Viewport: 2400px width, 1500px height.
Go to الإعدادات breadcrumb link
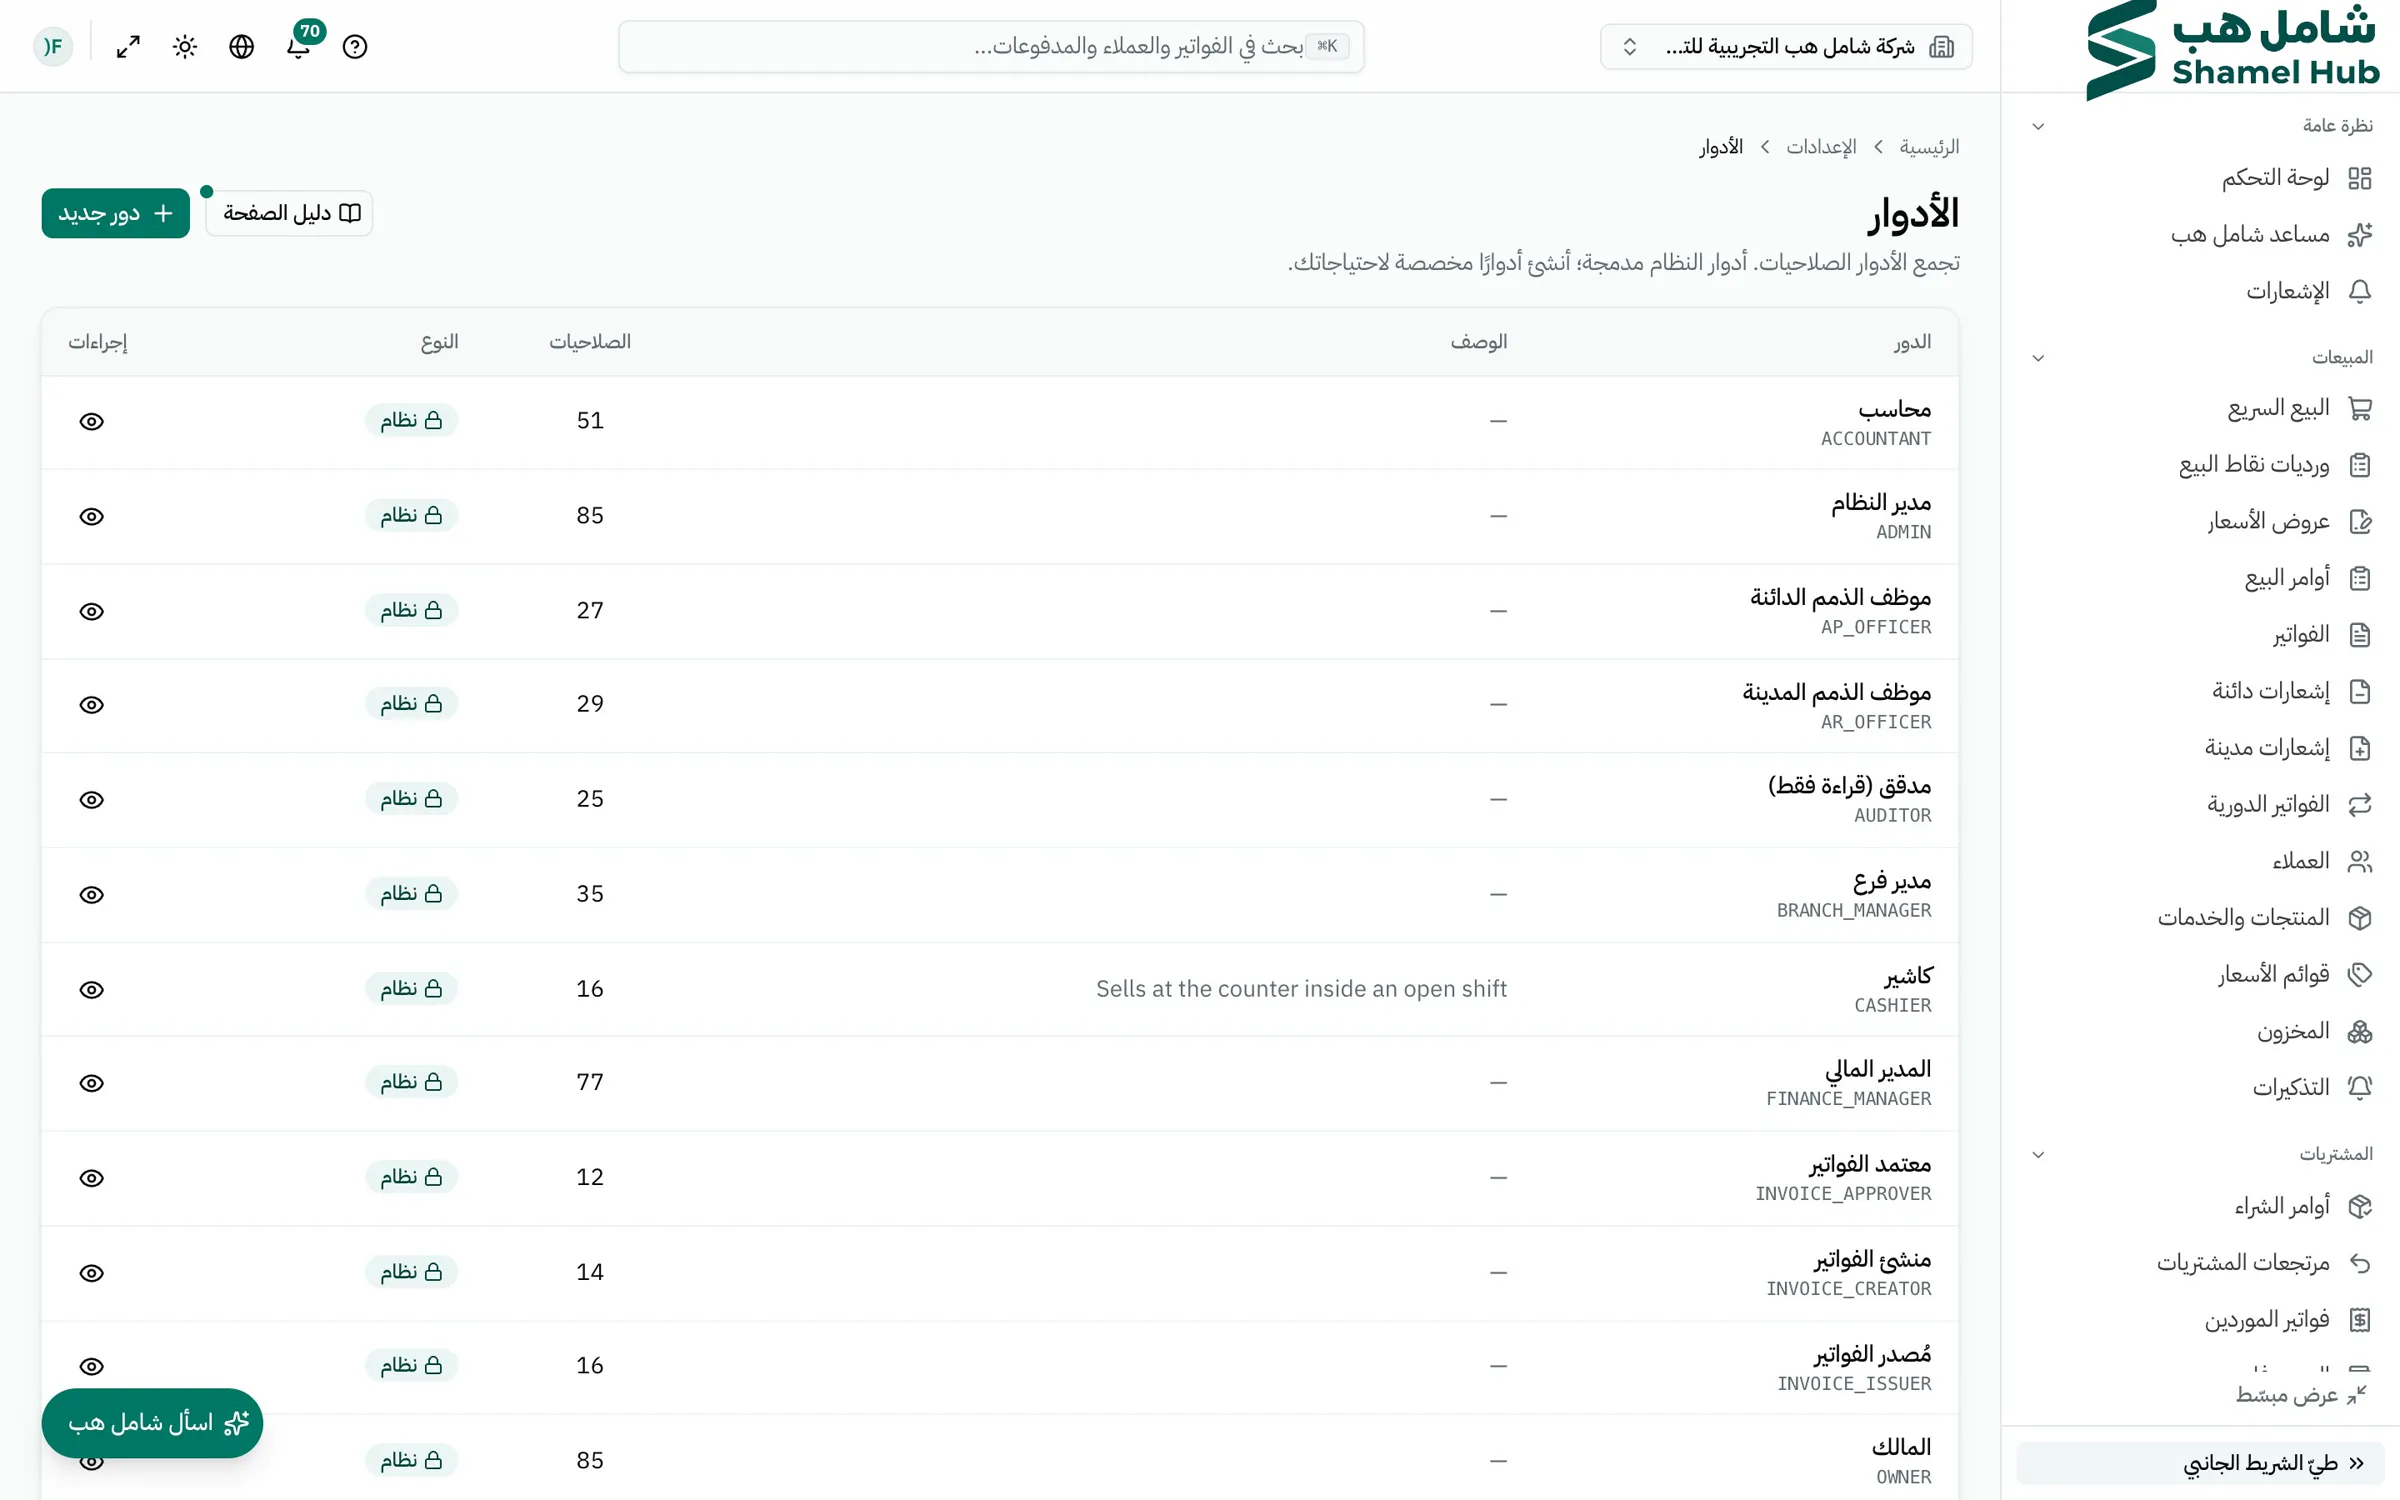pos(1821,147)
